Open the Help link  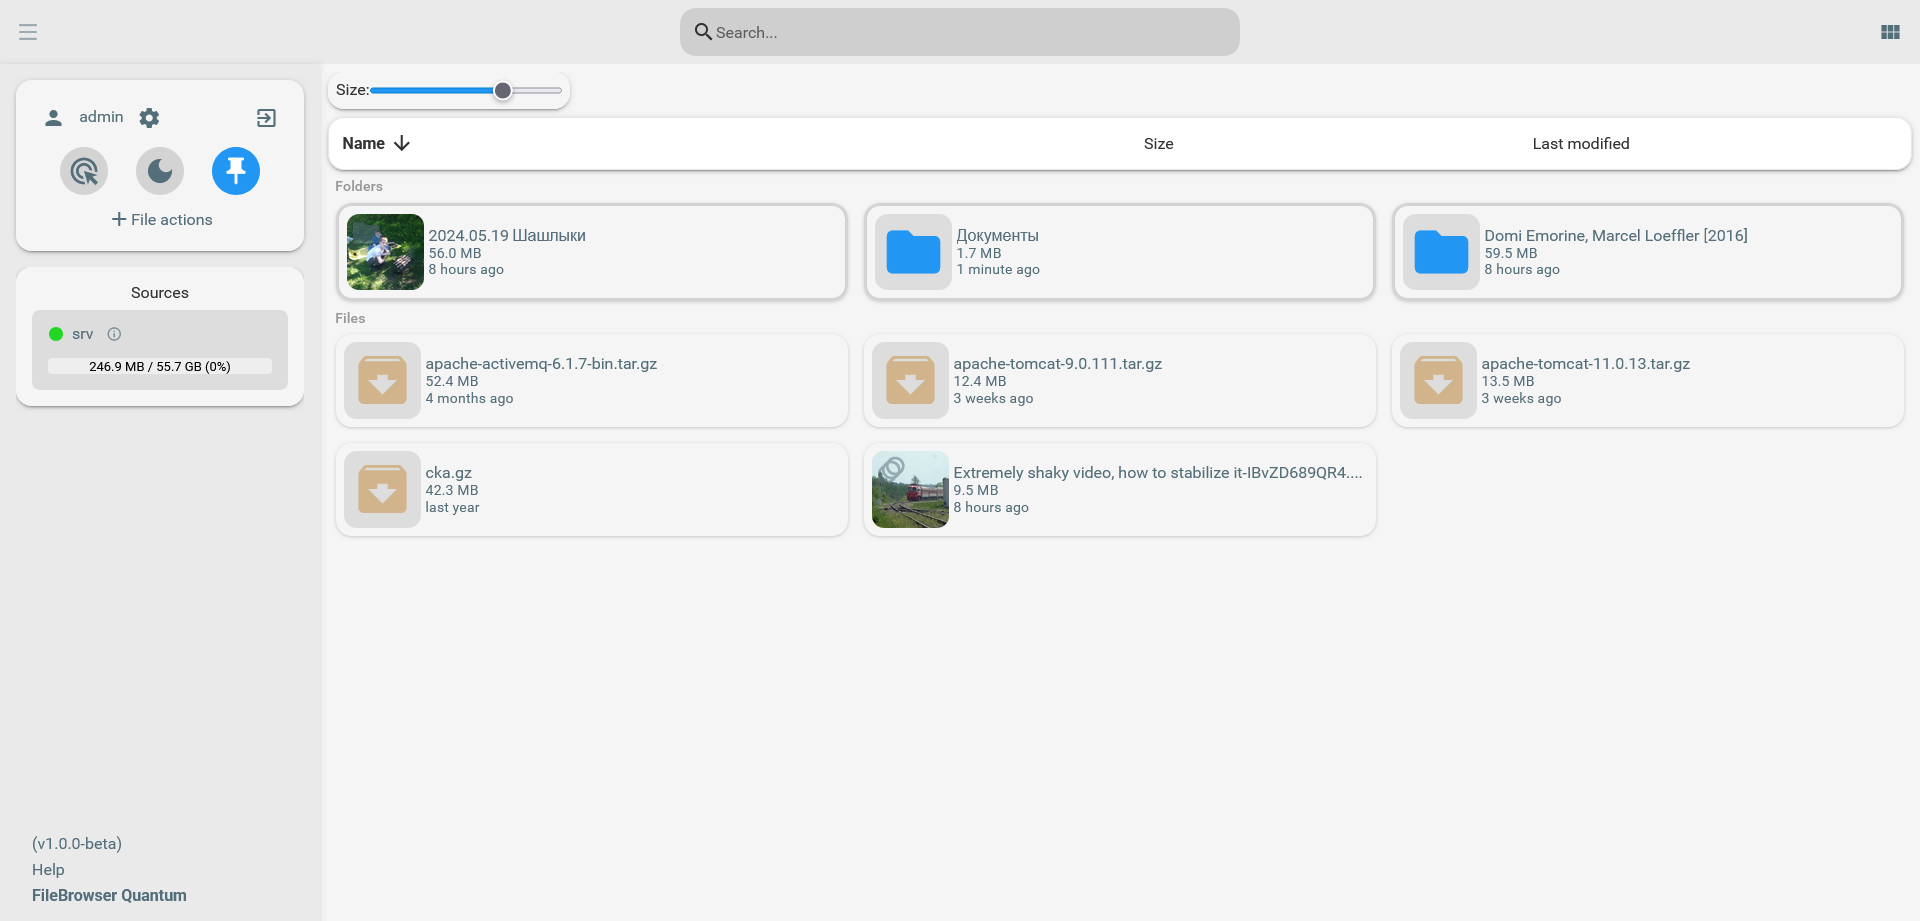point(48,870)
